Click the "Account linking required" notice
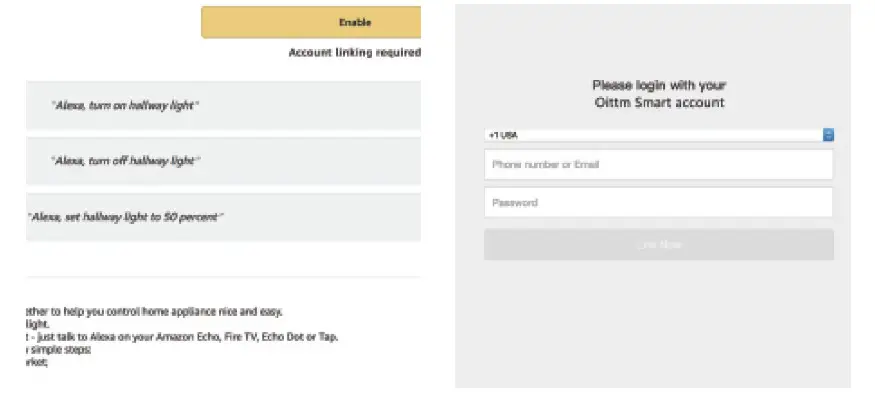 pos(354,52)
